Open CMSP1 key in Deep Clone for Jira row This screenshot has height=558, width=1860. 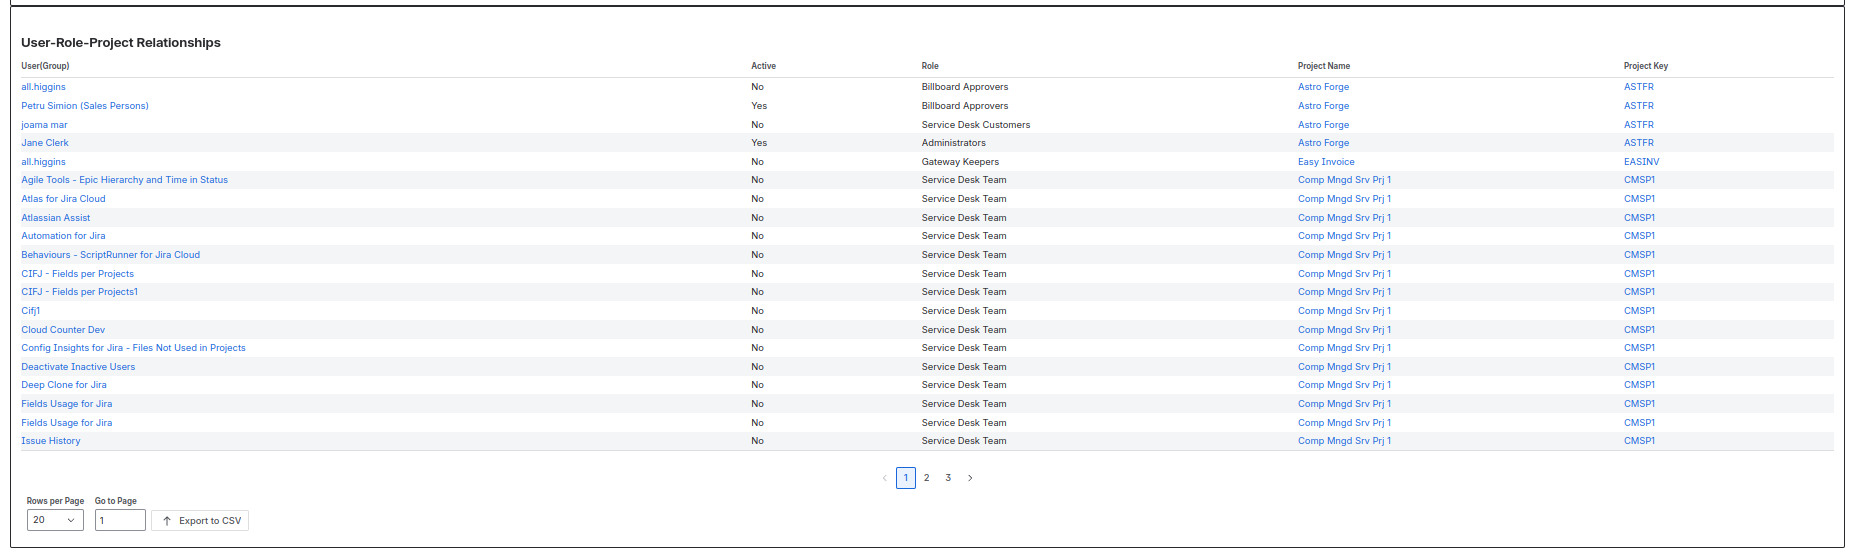pyautogui.click(x=1639, y=385)
